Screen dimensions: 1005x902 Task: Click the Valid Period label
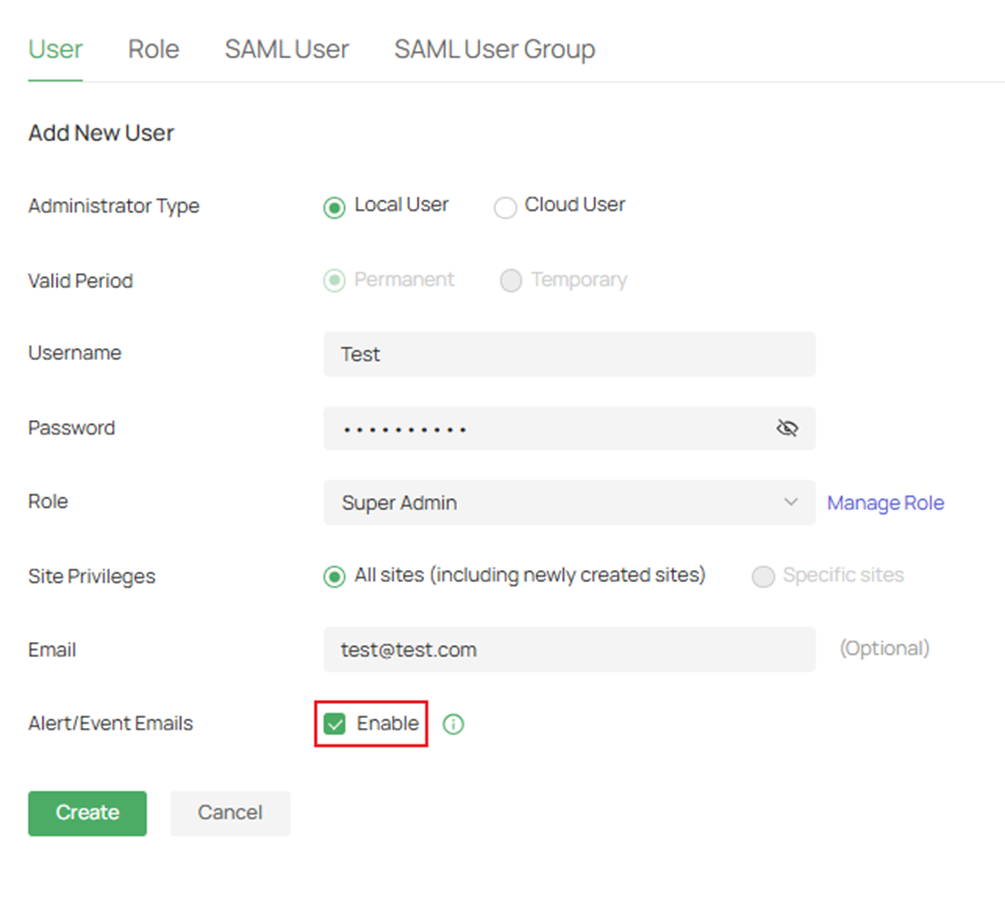coord(81,281)
